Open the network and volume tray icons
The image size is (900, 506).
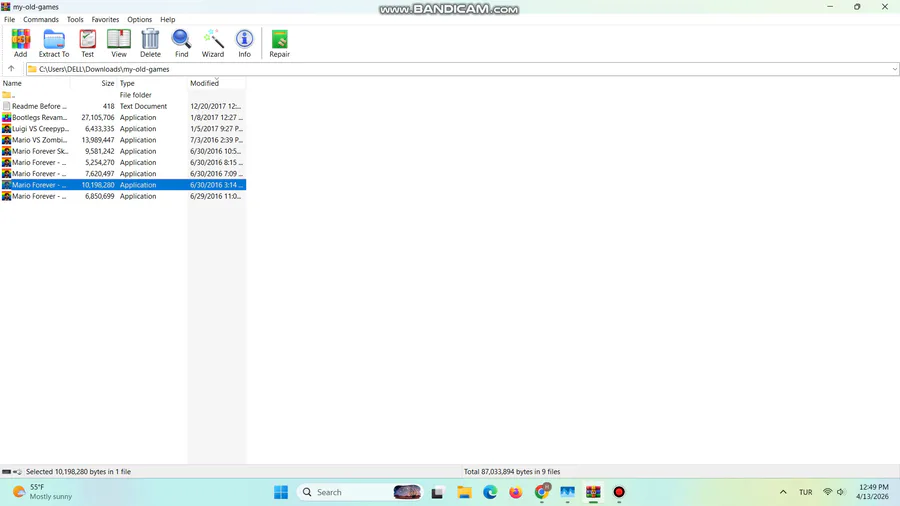pyautogui.click(x=834, y=492)
